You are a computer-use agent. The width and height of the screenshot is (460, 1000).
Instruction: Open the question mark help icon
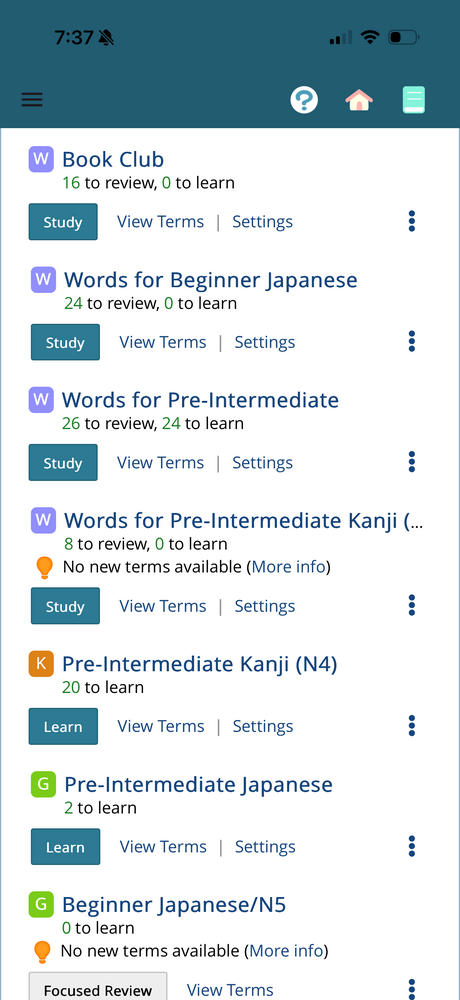point(304,100)
